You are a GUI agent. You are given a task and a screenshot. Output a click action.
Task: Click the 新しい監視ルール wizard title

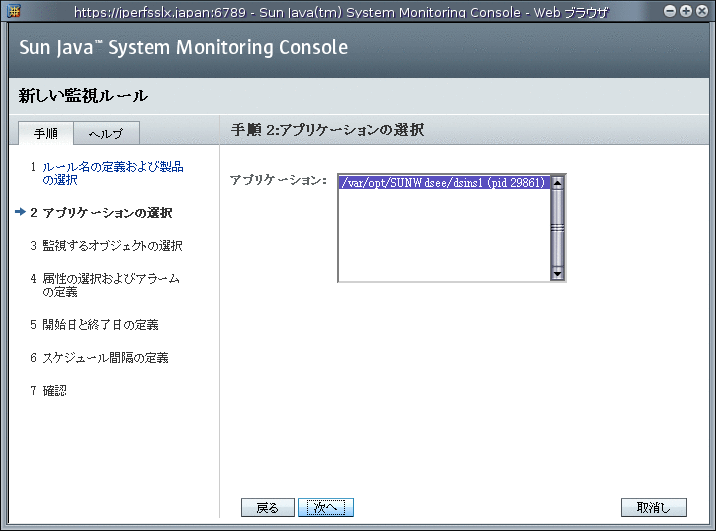point(83,96)
